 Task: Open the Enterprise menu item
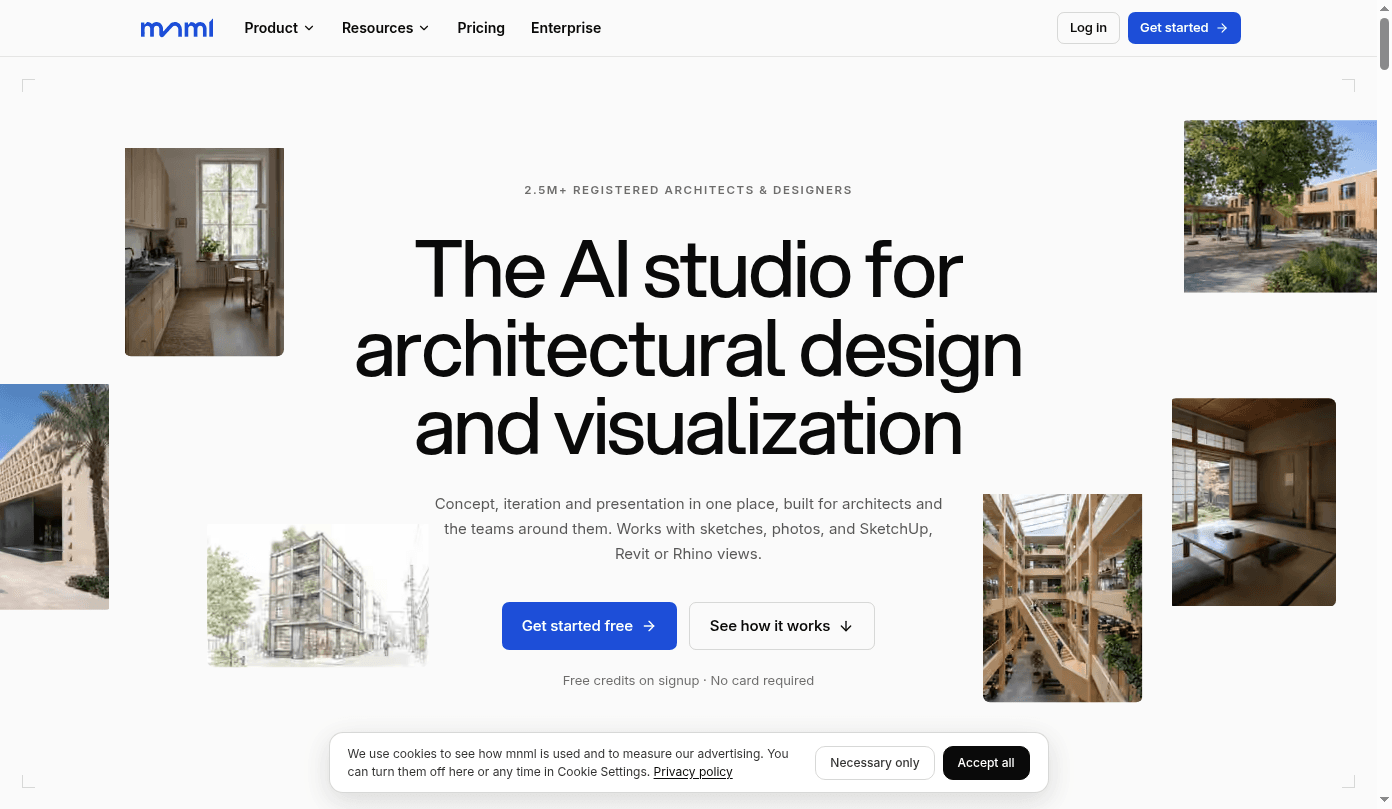tap(566, 28)
